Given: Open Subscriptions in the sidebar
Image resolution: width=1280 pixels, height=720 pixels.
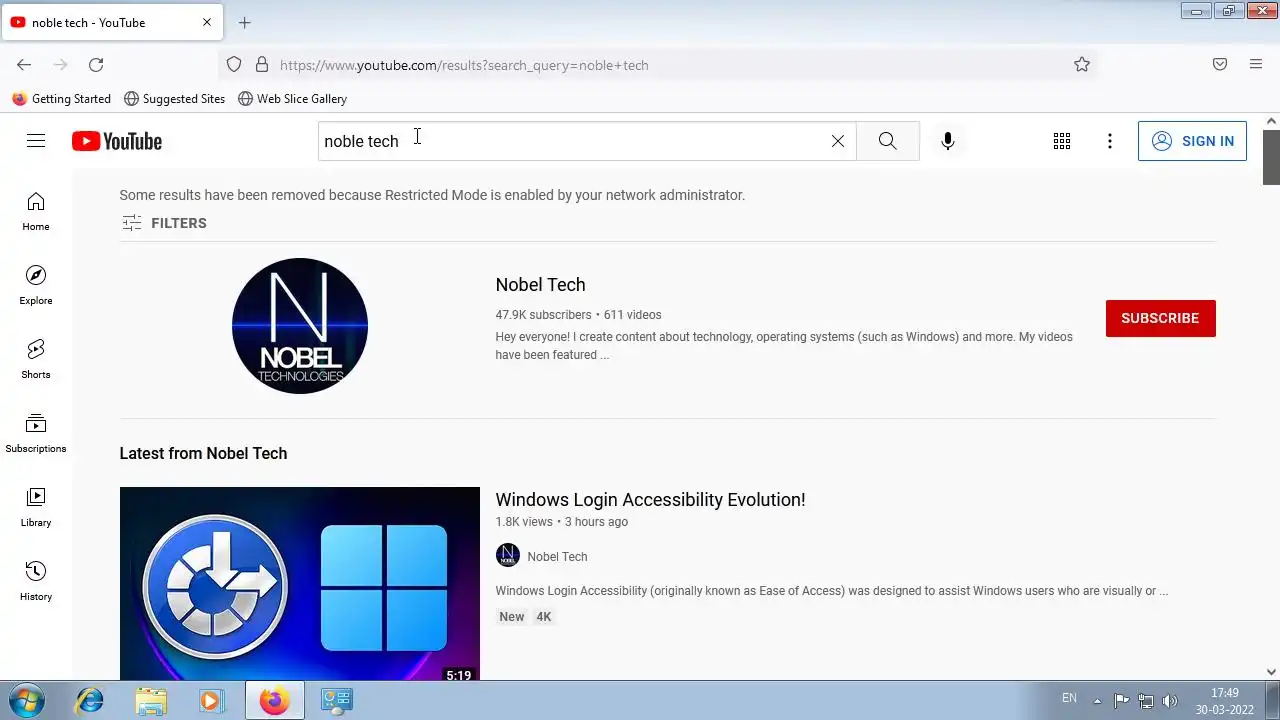Looking at the screenshot, I should click(36, 433).
